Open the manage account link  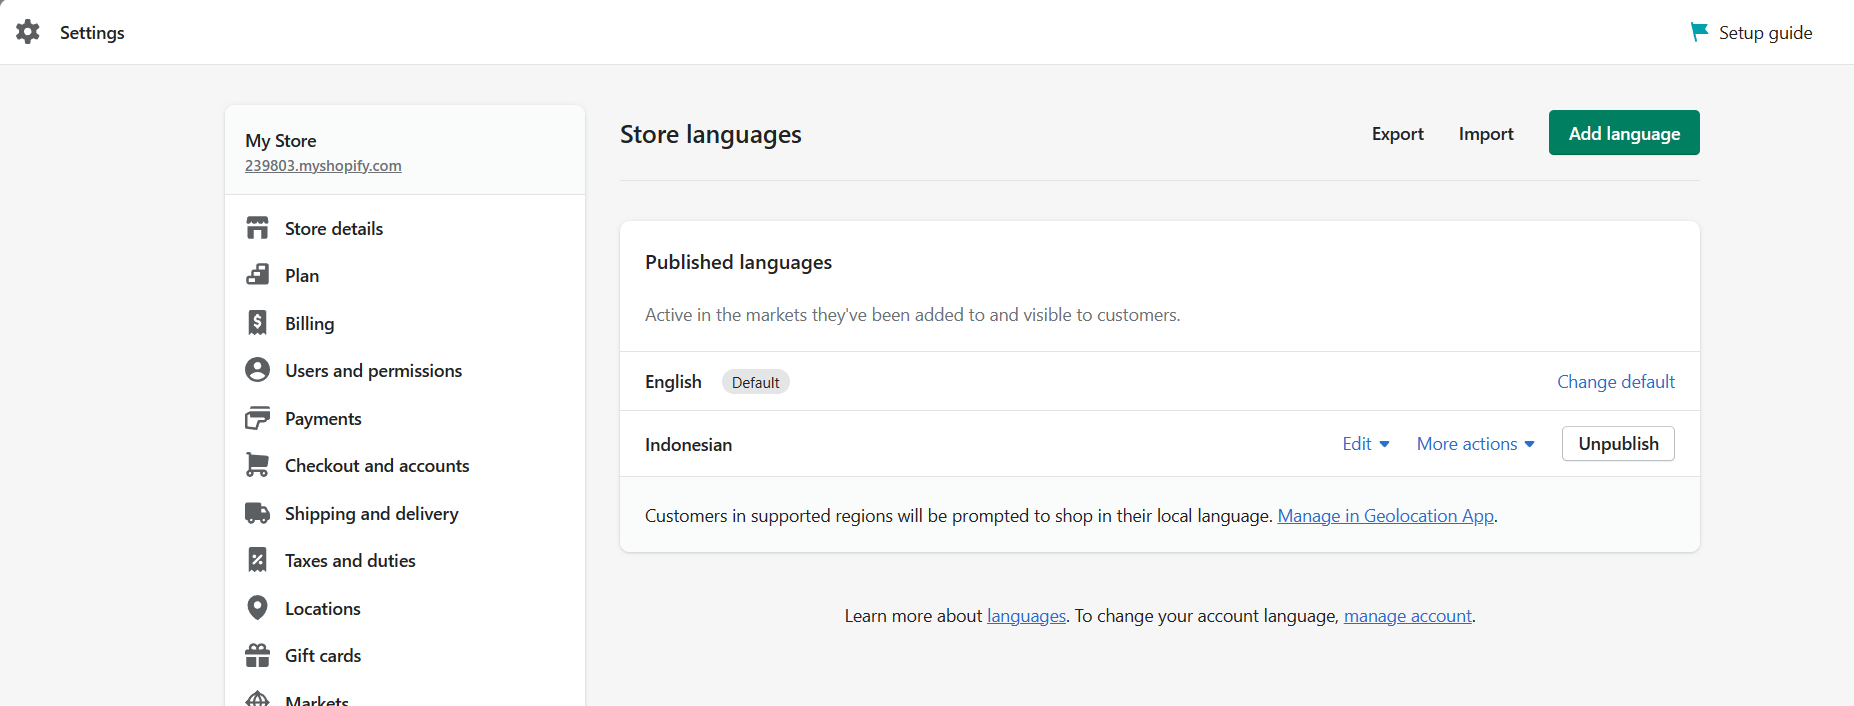tap(1407, 616)
